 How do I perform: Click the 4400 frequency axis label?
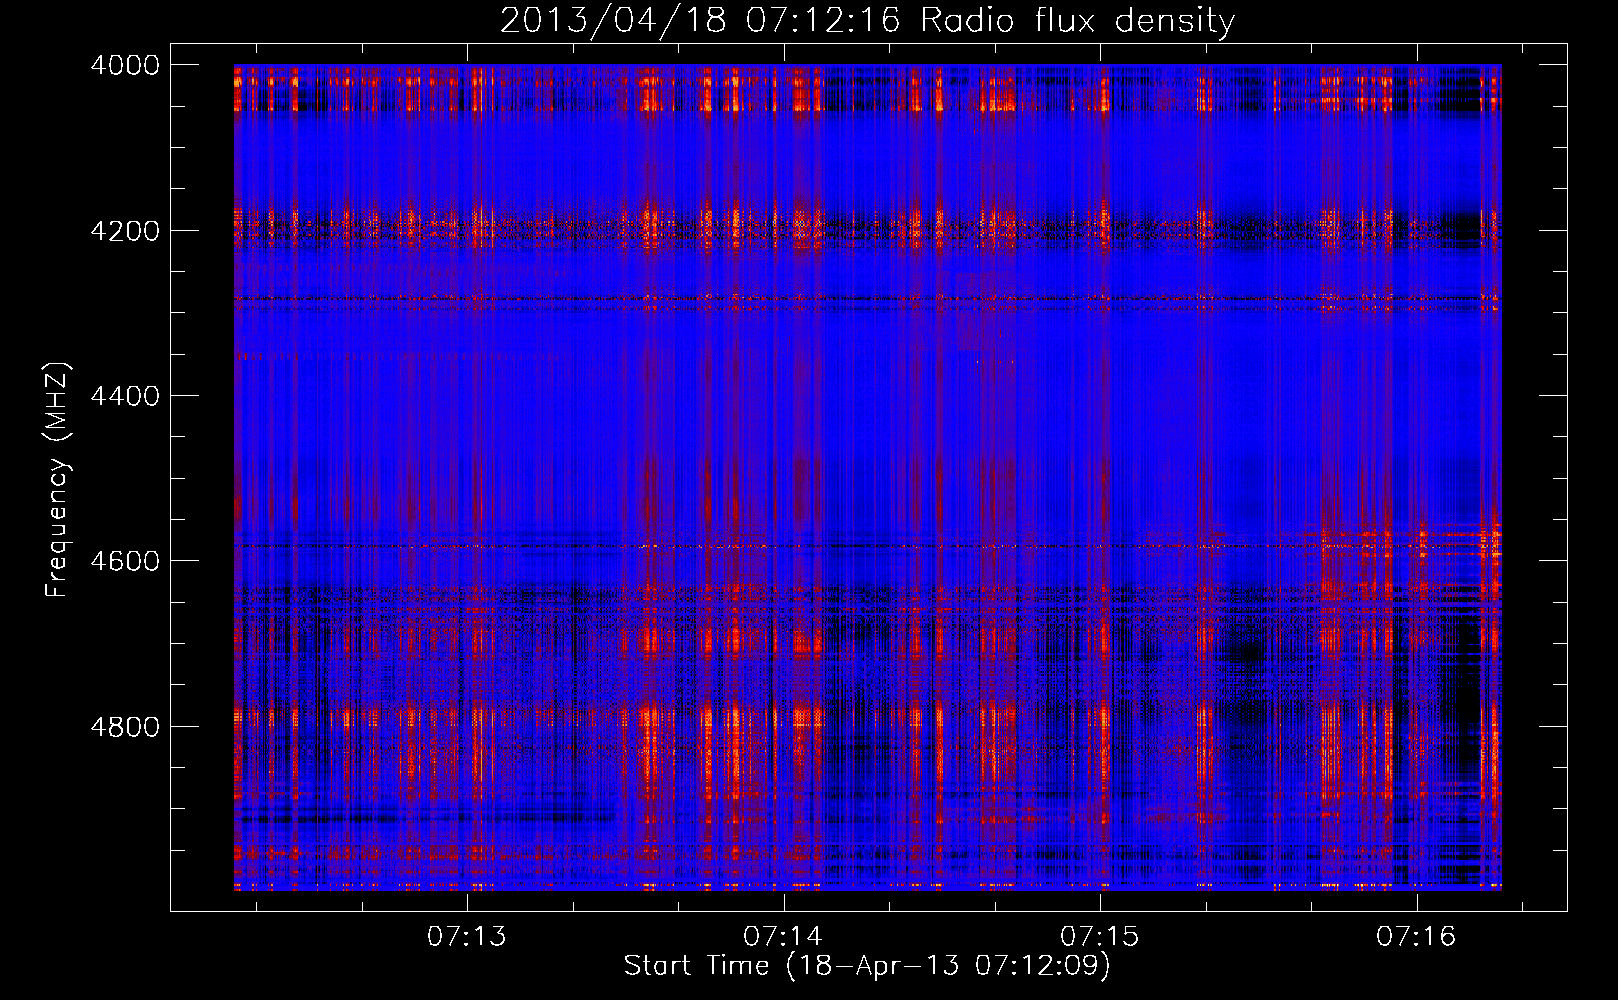coord(125,396)
